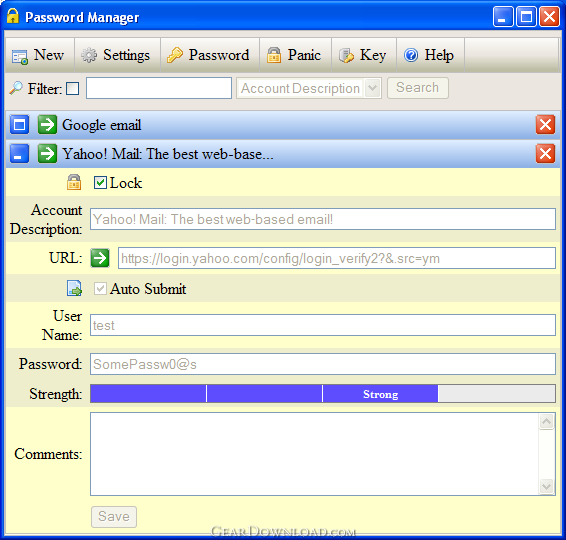Viewport: 566px width, 540px height.
Task: Open the Key toolbar item
Action: [364, 55]
